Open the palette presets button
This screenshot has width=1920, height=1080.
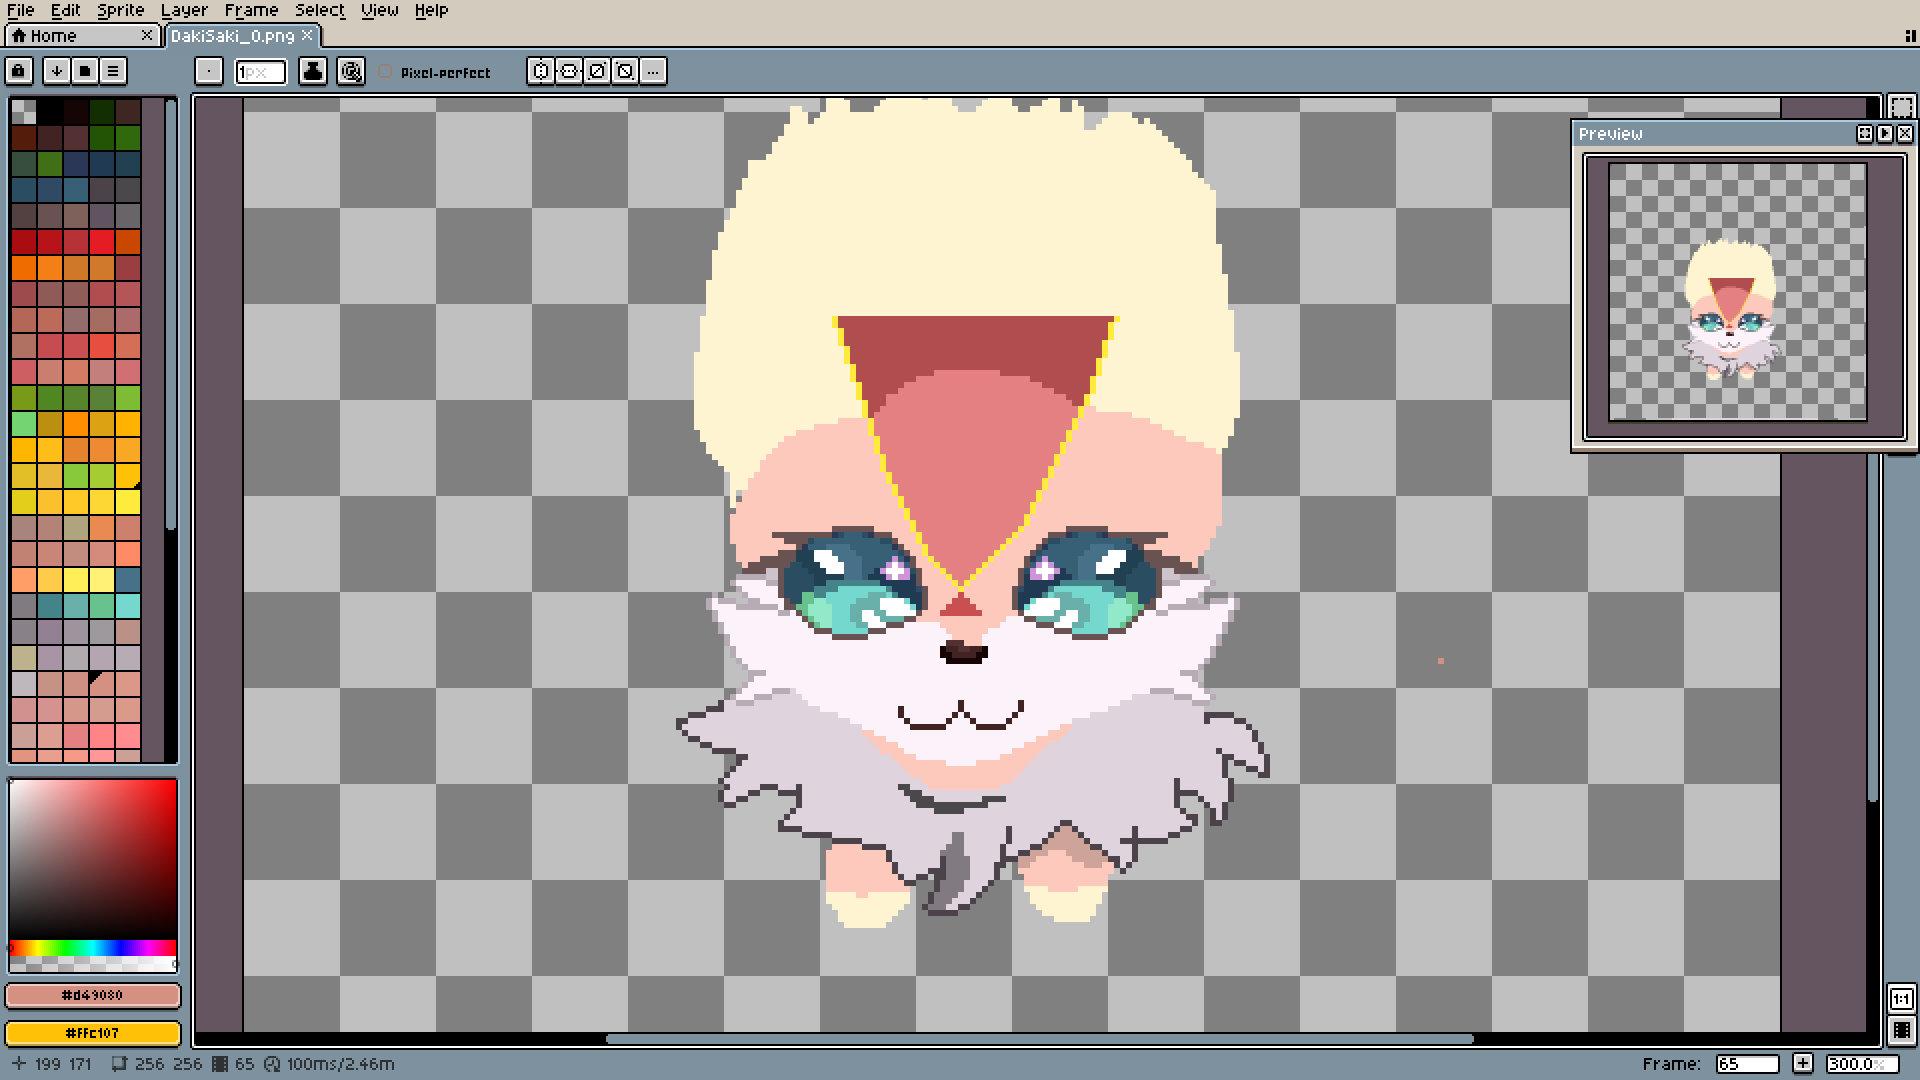coord(85,71)
